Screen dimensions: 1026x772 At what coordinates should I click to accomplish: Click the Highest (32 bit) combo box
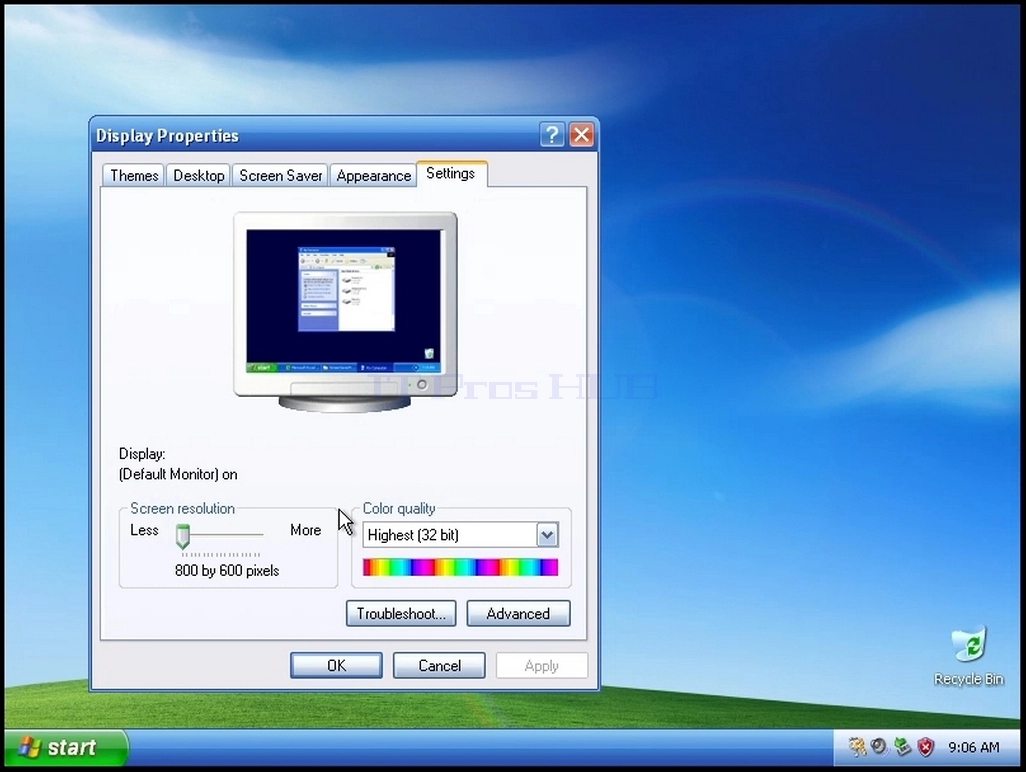tap(460, 535)
